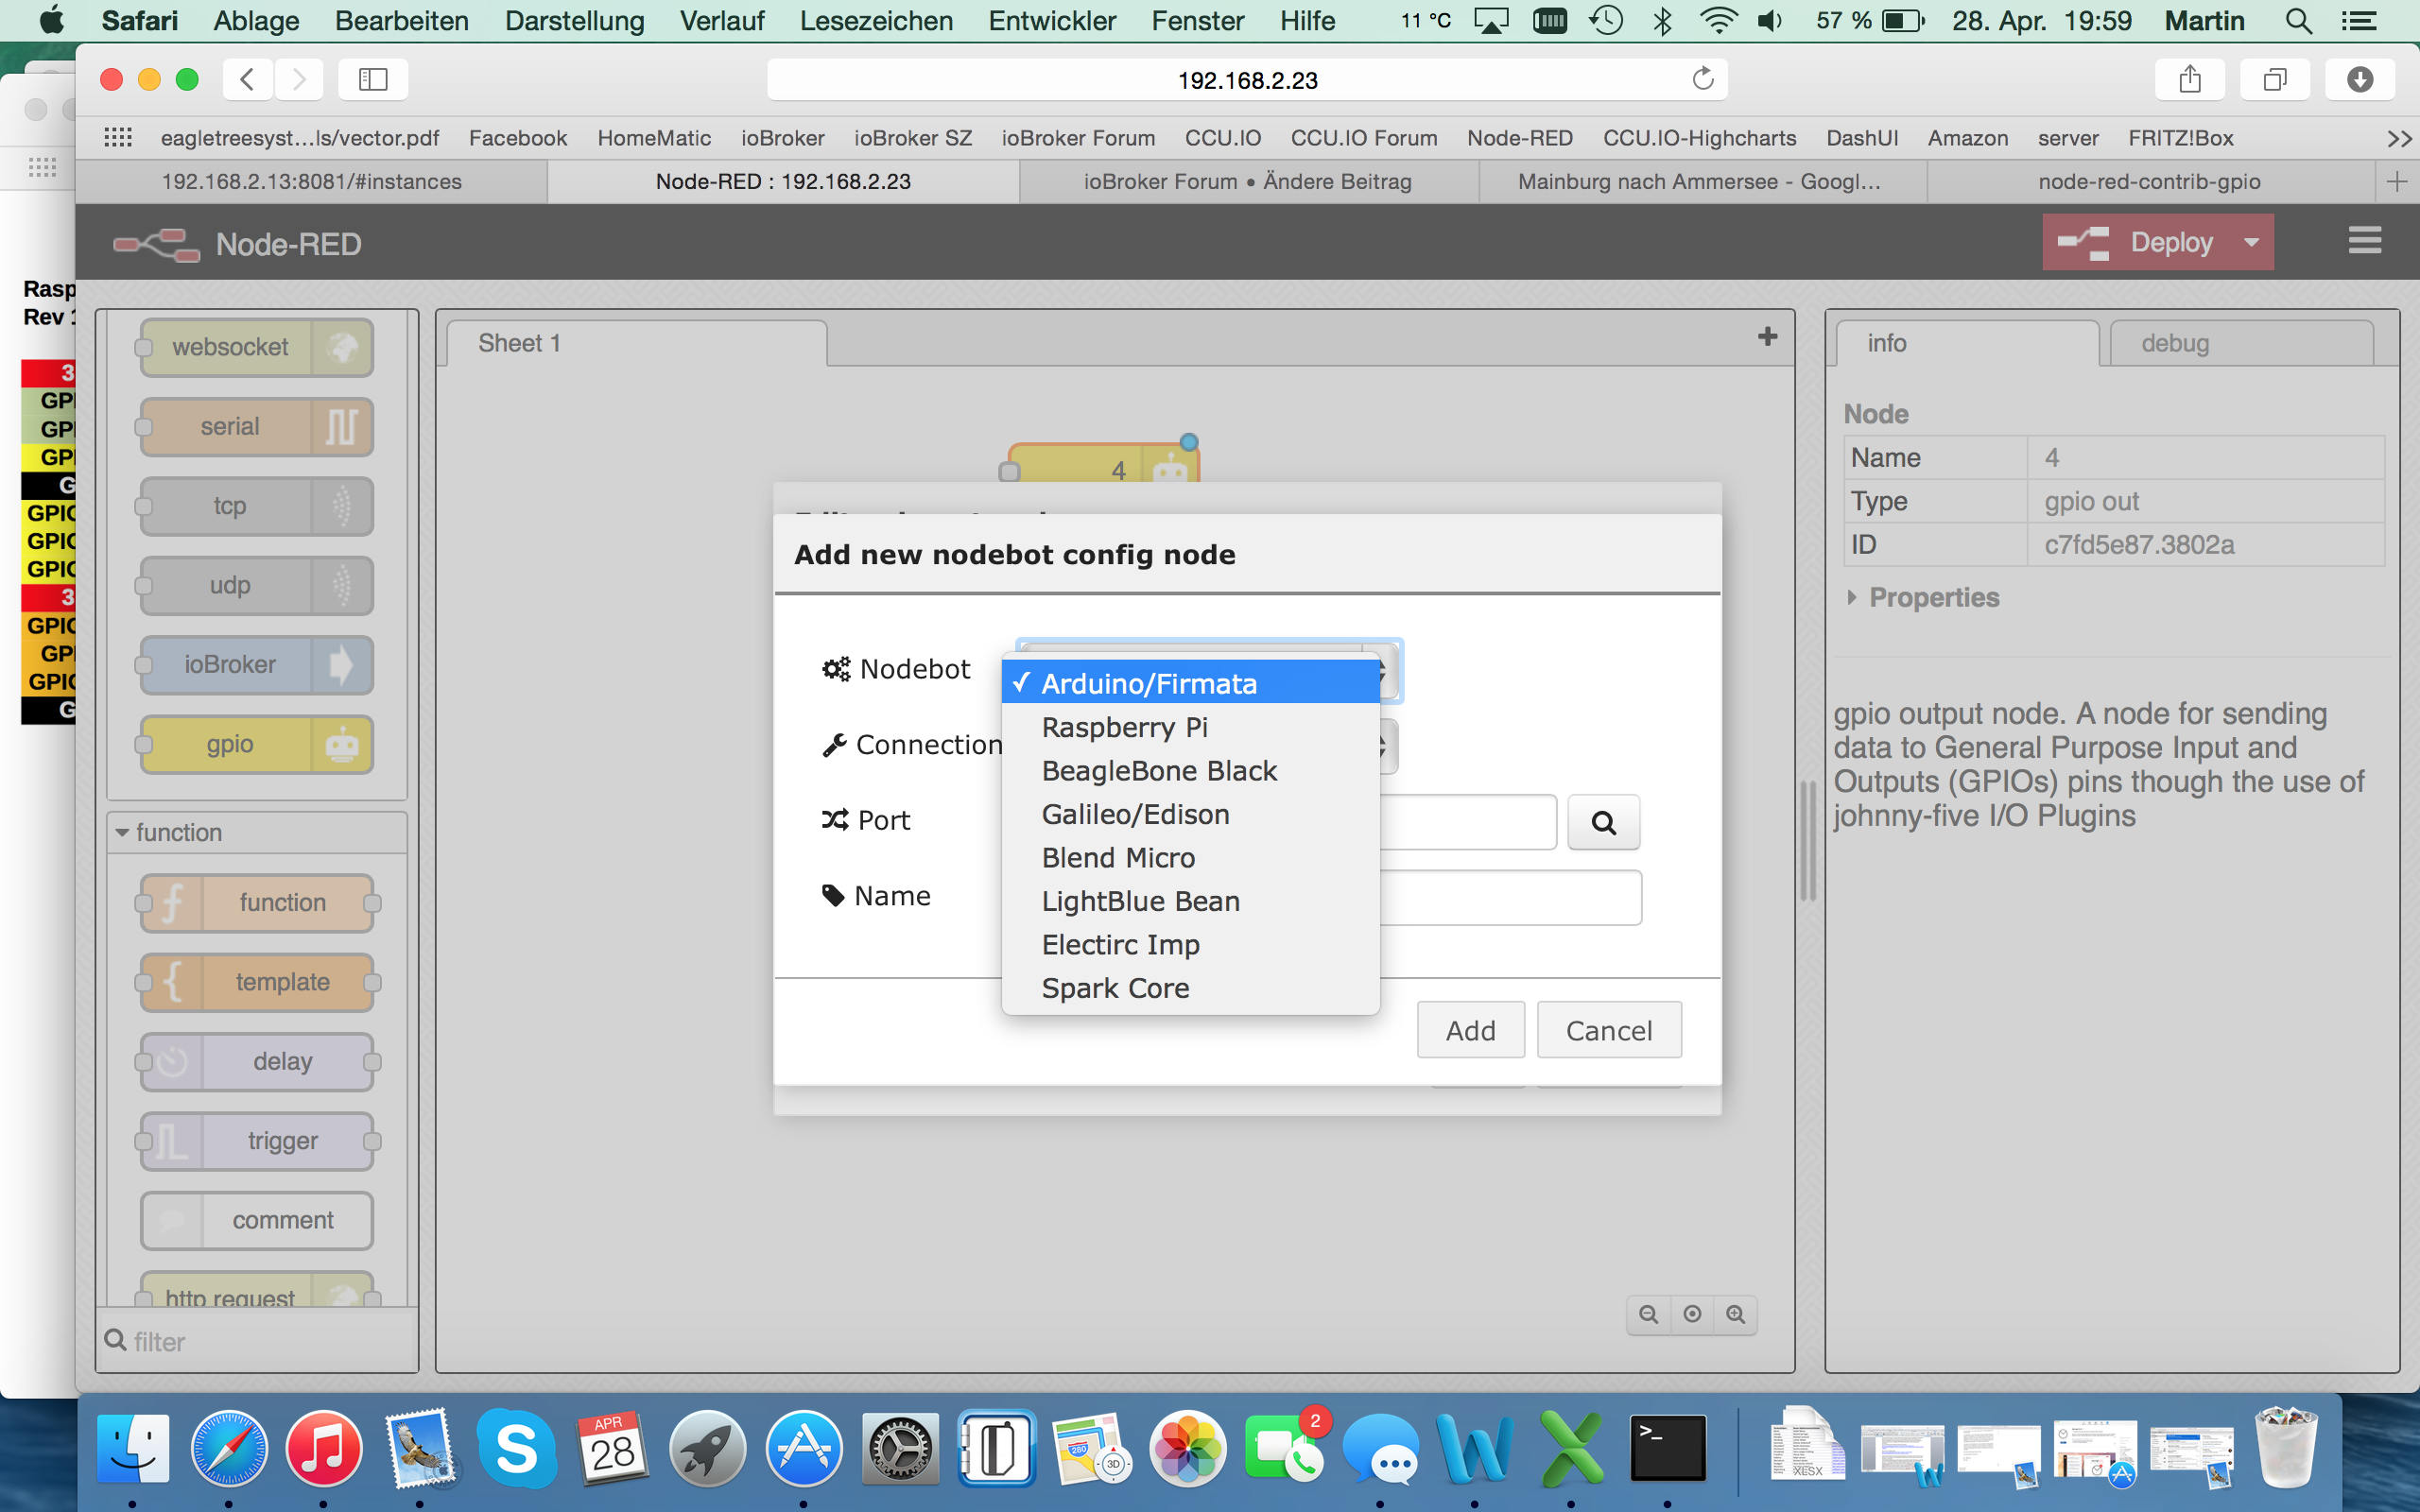This screenshot has width=2420, height=1512.
Task: Select Raspberry Pi from the Nodebot list
Action: point(1124,727)
